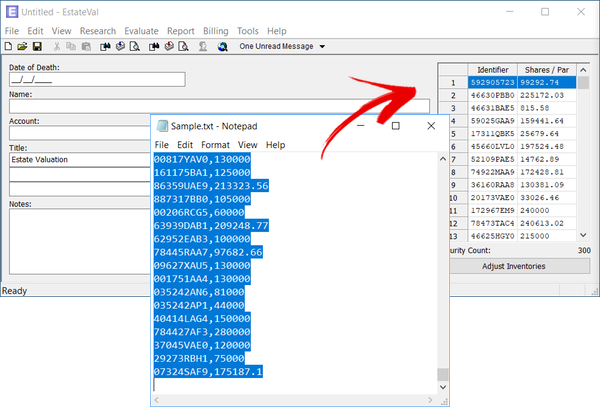Click the Adjust Inventories button
The image size is (600, 407).
pyautogui.click(x=519, y=266)
